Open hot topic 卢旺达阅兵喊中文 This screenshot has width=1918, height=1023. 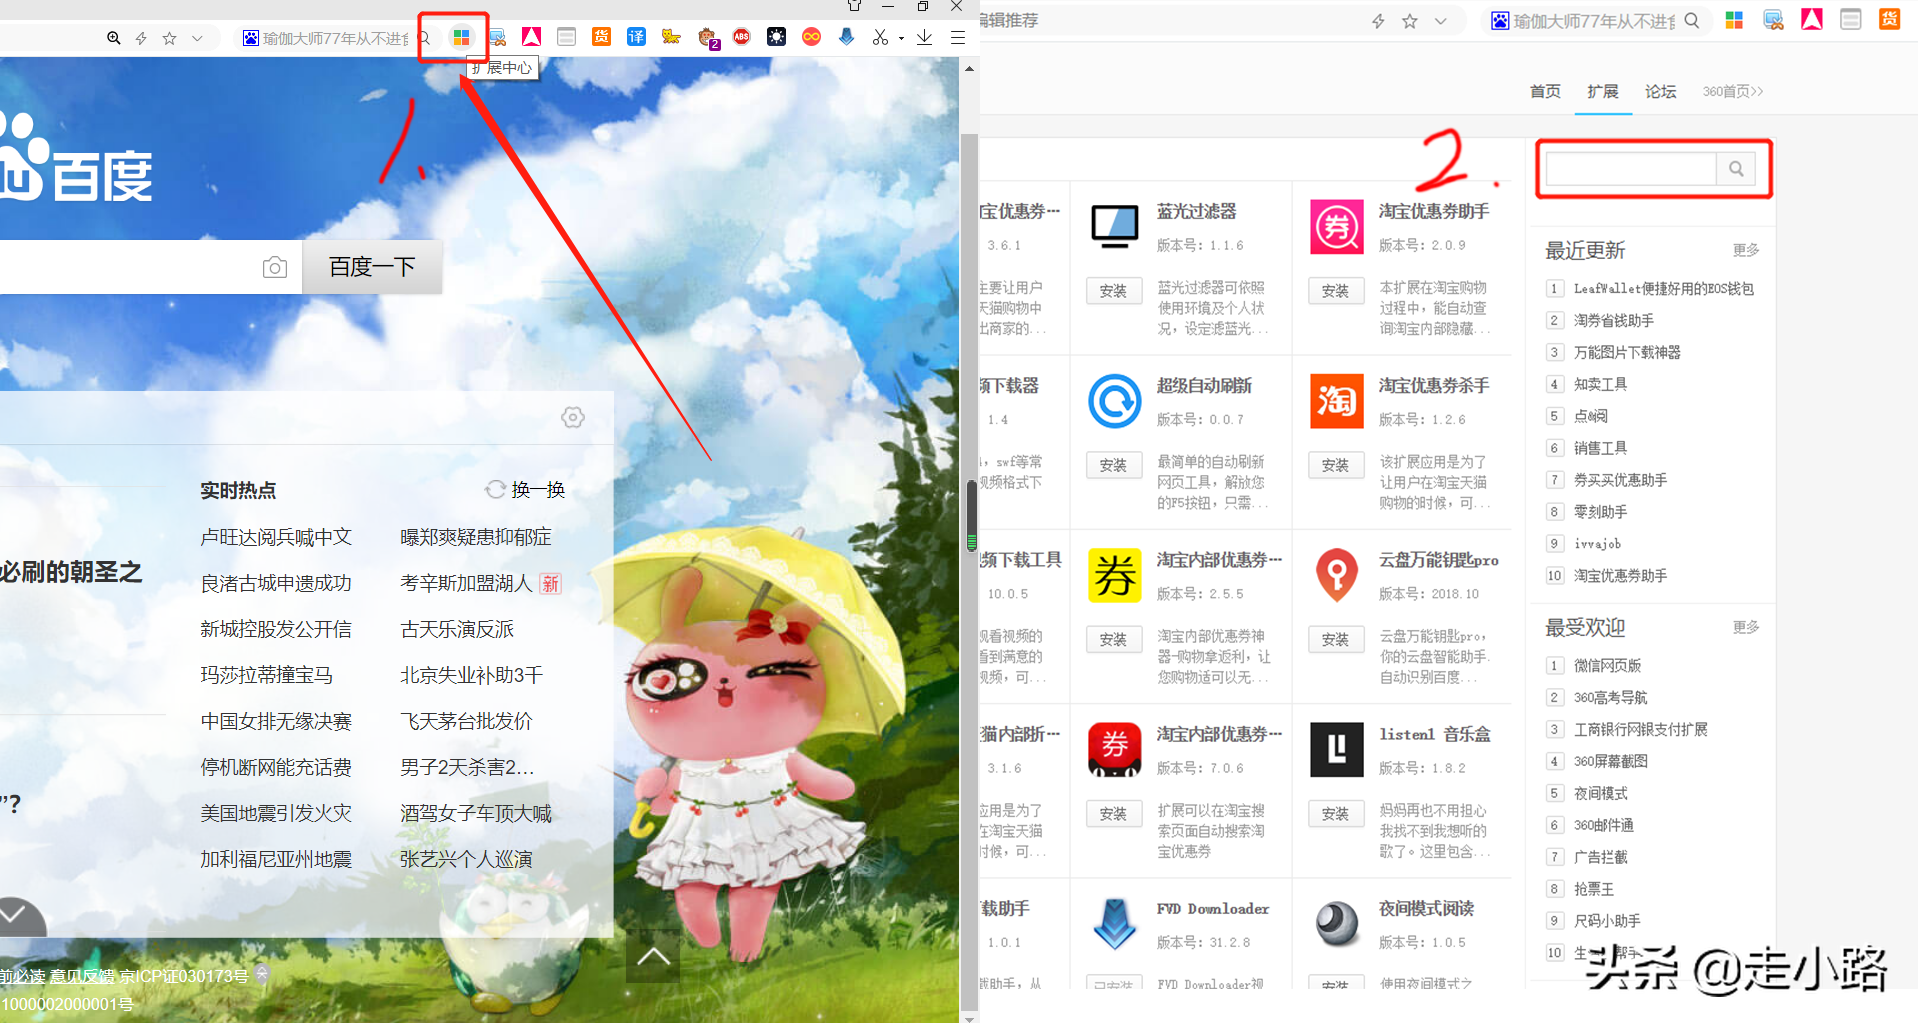pos(276,537)
